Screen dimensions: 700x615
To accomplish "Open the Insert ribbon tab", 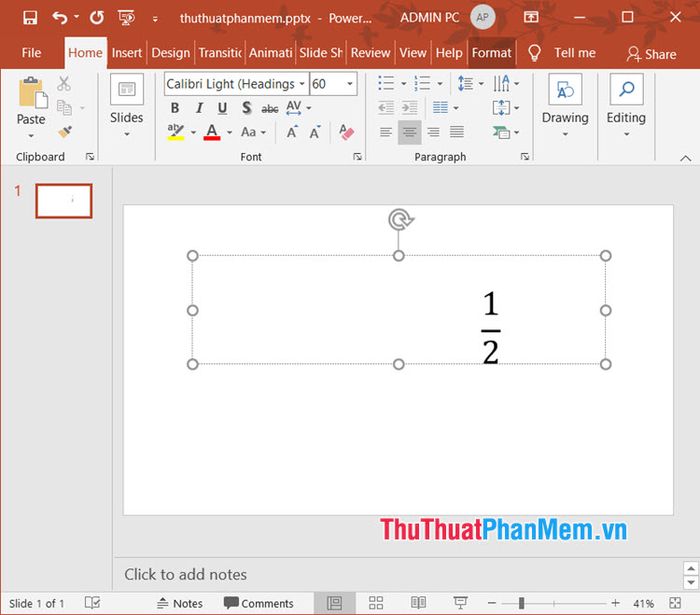I will point(127,53).
